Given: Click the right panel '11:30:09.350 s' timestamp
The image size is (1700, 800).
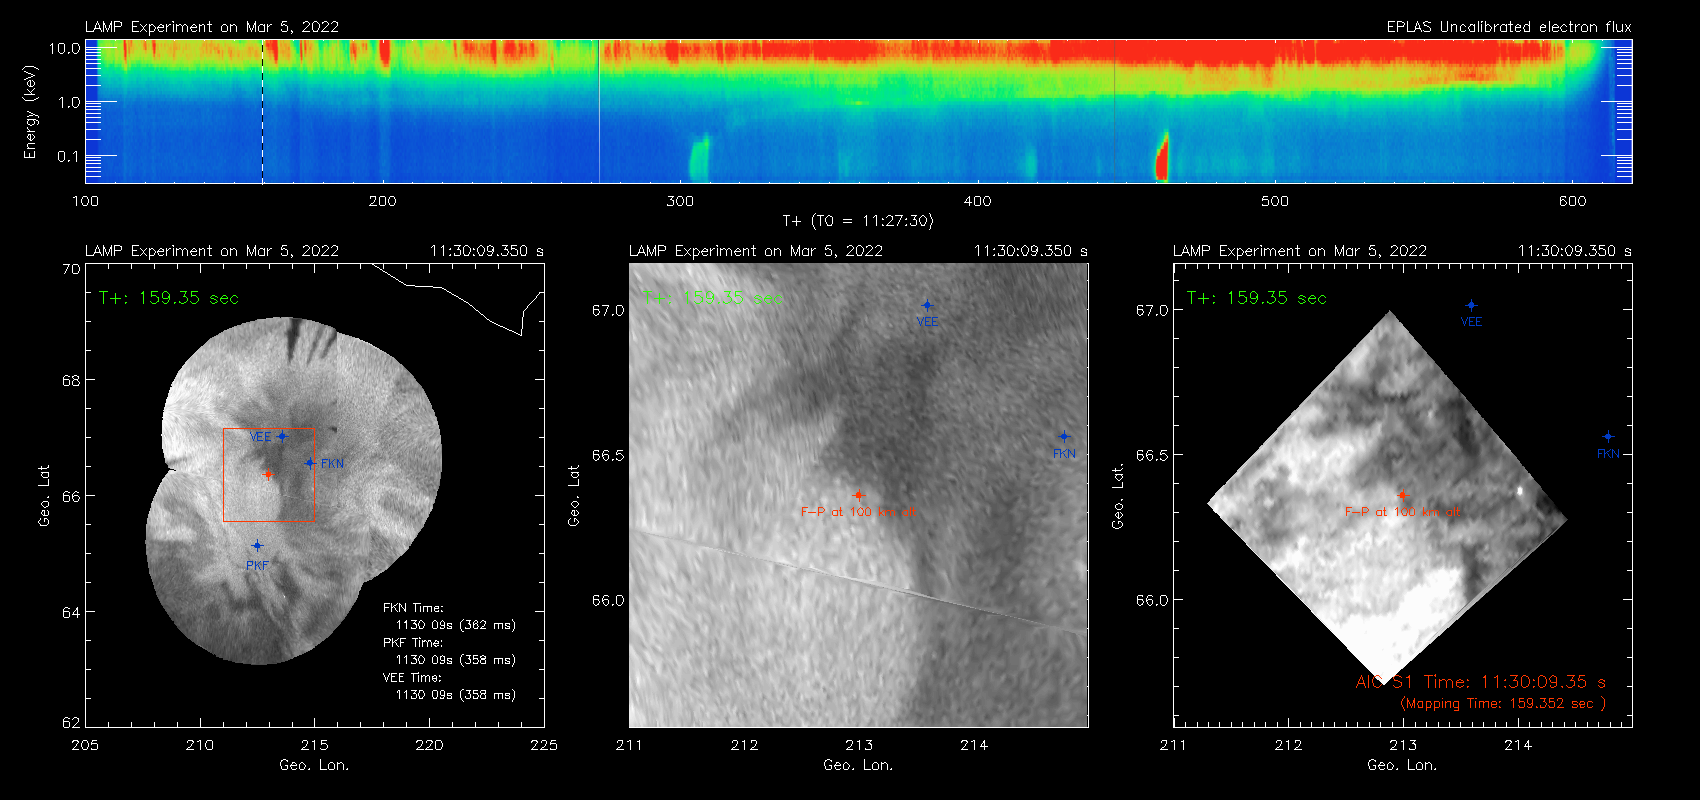Looking at the screenshot, I should (x=1575, y=251).
